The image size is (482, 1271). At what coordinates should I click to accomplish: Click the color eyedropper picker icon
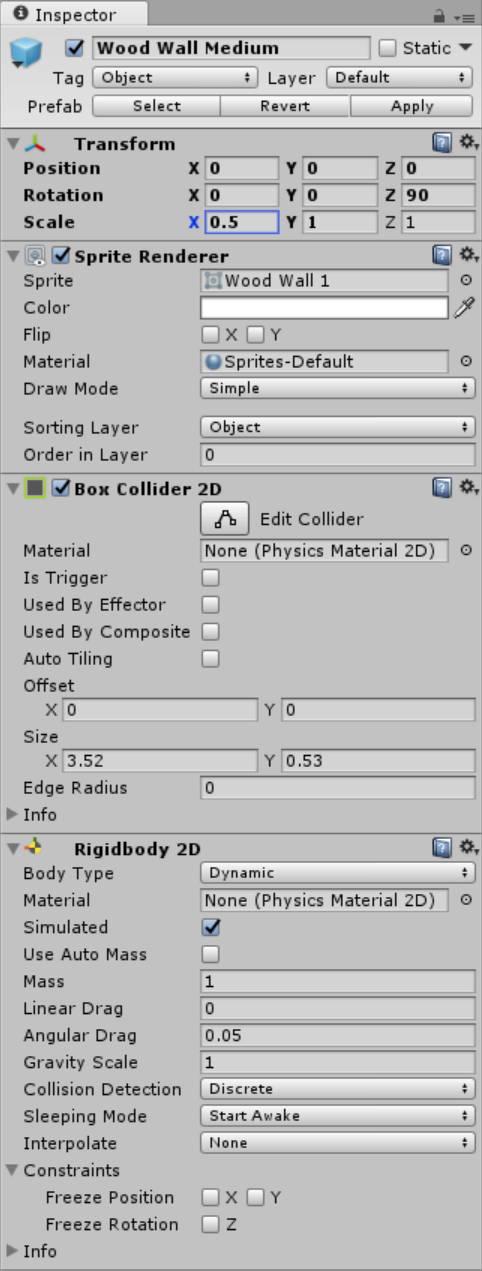coord(465,308)
